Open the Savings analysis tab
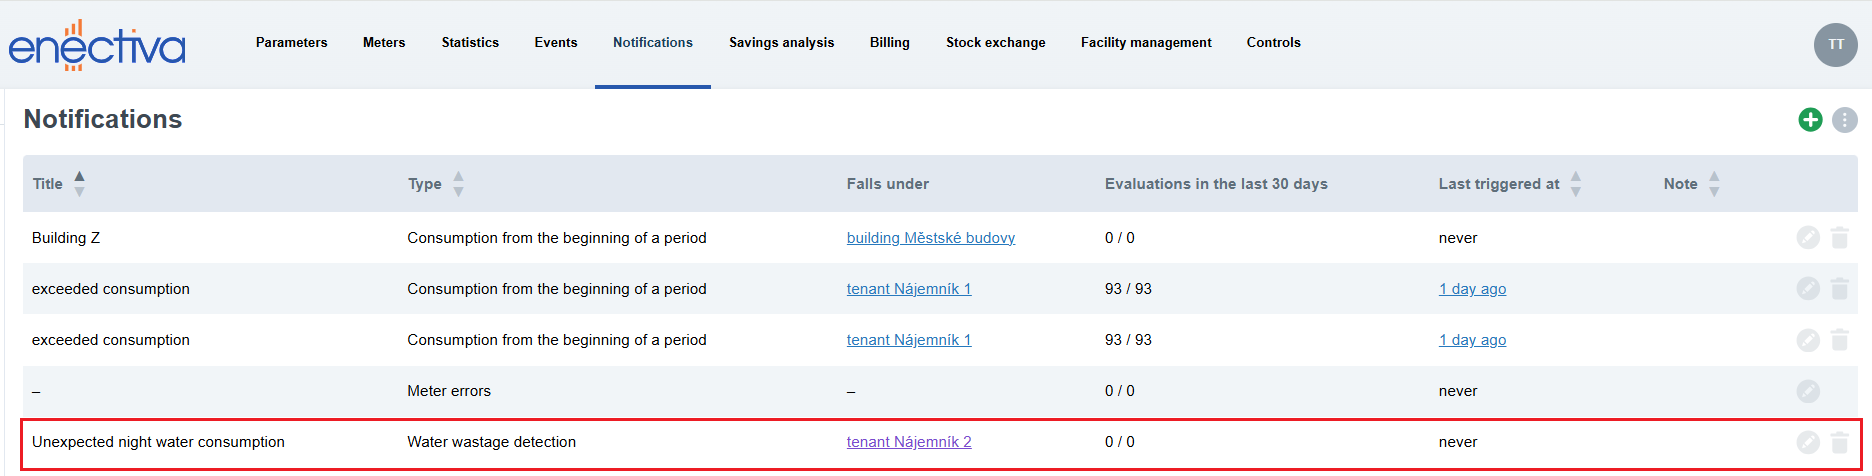The image size is (1872, 476). (x=781, y=43)
